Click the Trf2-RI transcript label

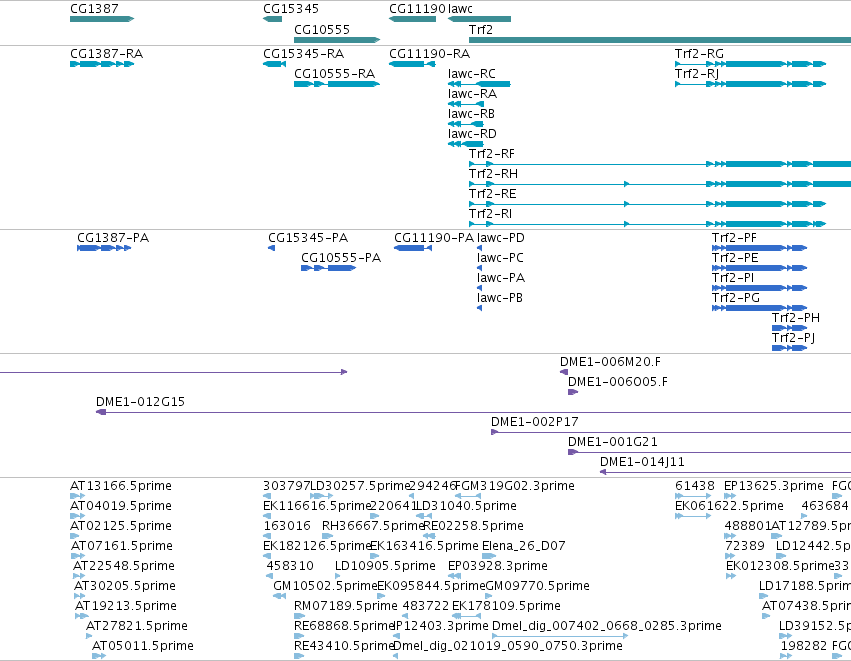(490, 214)
